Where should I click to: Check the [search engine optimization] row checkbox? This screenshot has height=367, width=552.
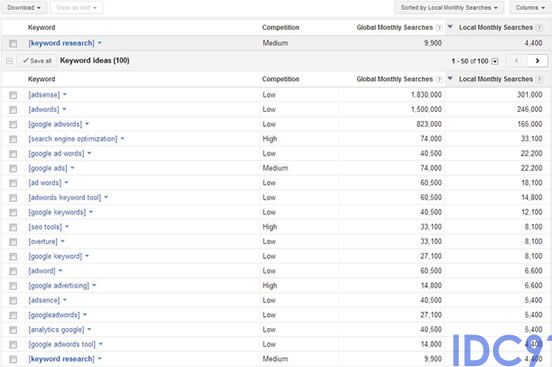(x=13, y=139)
